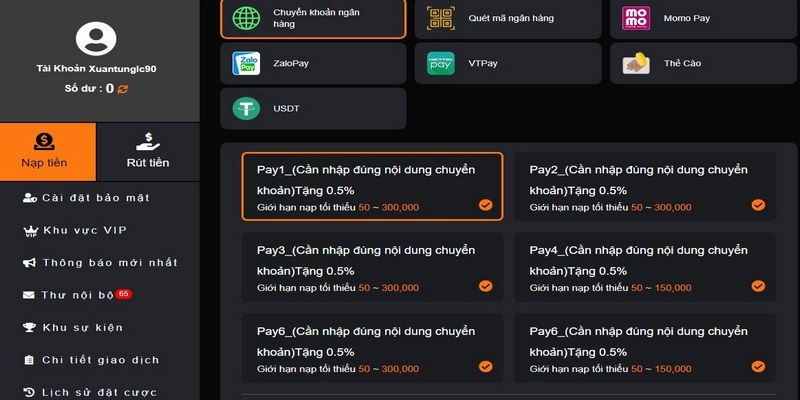This screenshot has width=800, height=400.
Task: Select the VTPay icon
Action: click(x=441, y=63)
